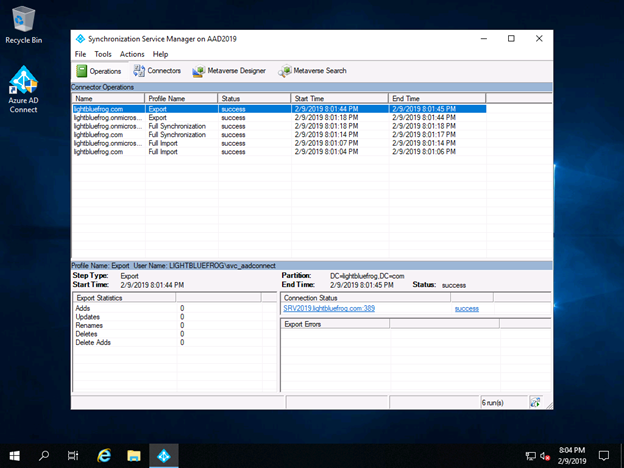This screenshot has height=468, width=624.
Task: Select the lightbluefrog.com Full Synchronization run at 8:01:14 PM
Action: pos(279,135)
